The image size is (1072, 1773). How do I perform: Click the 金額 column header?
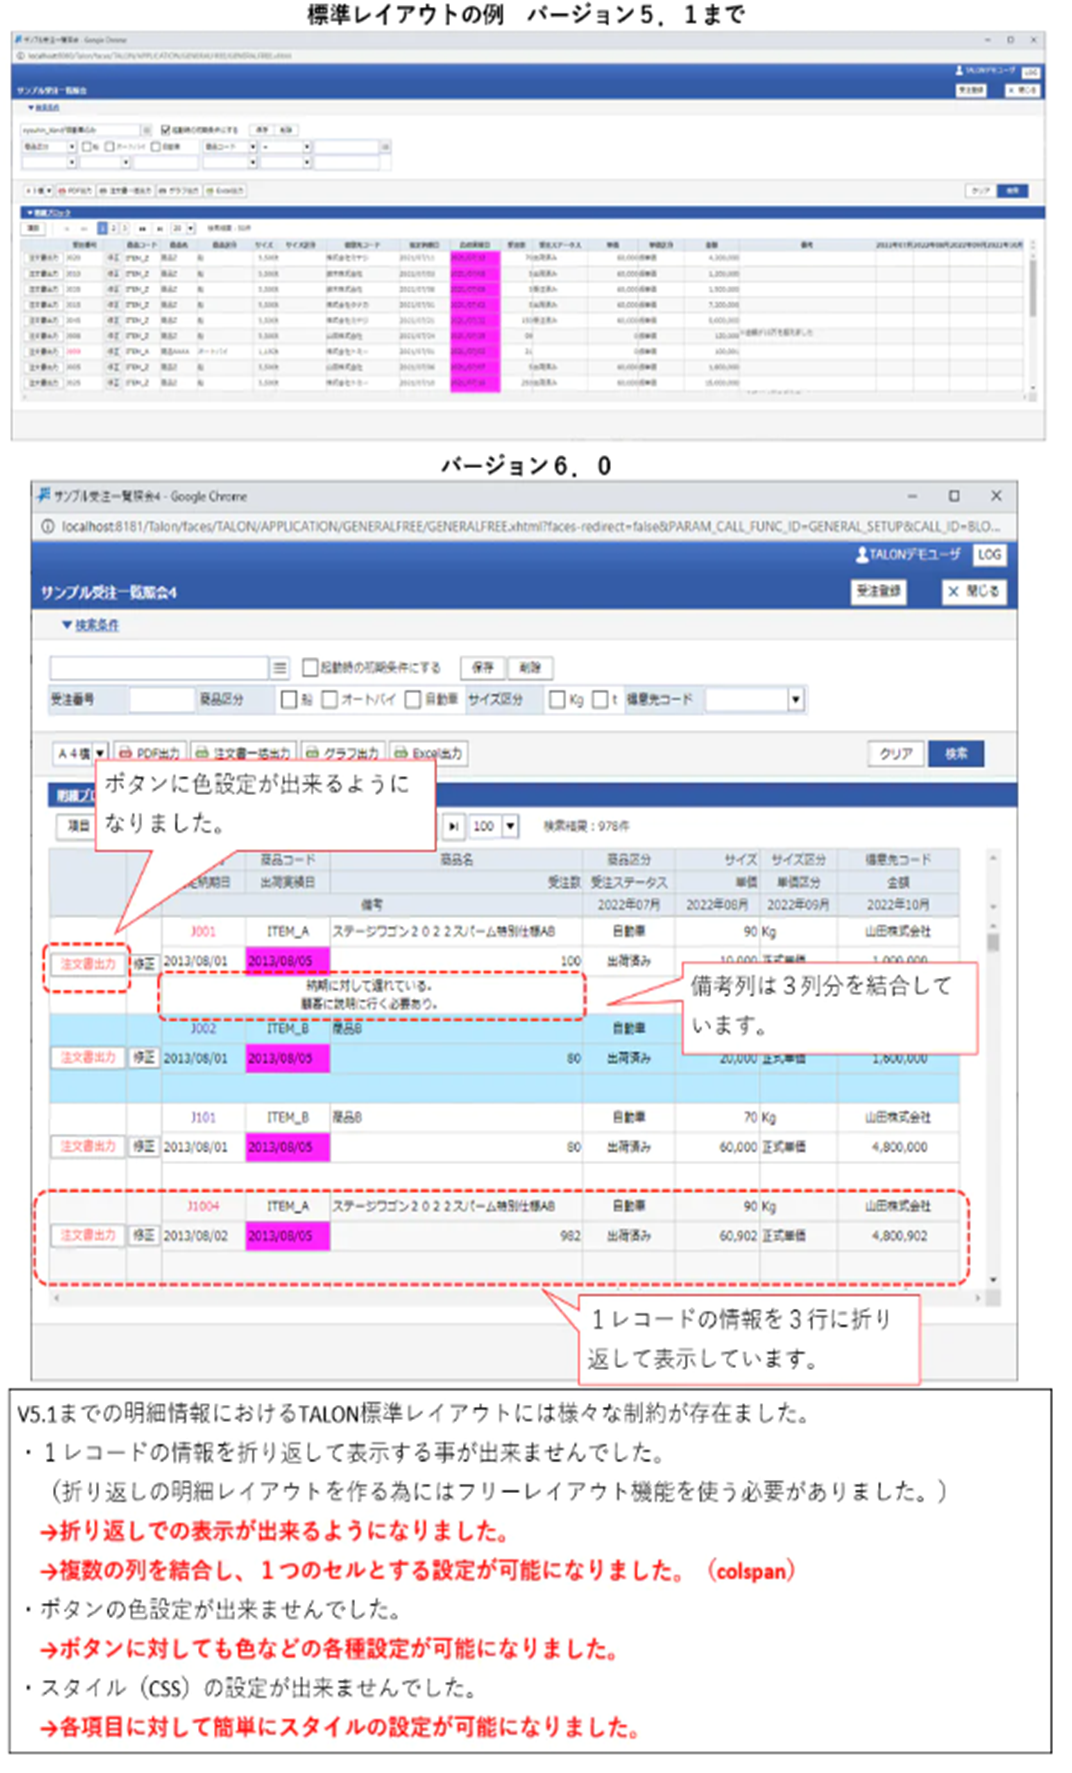tap(898, 882)
